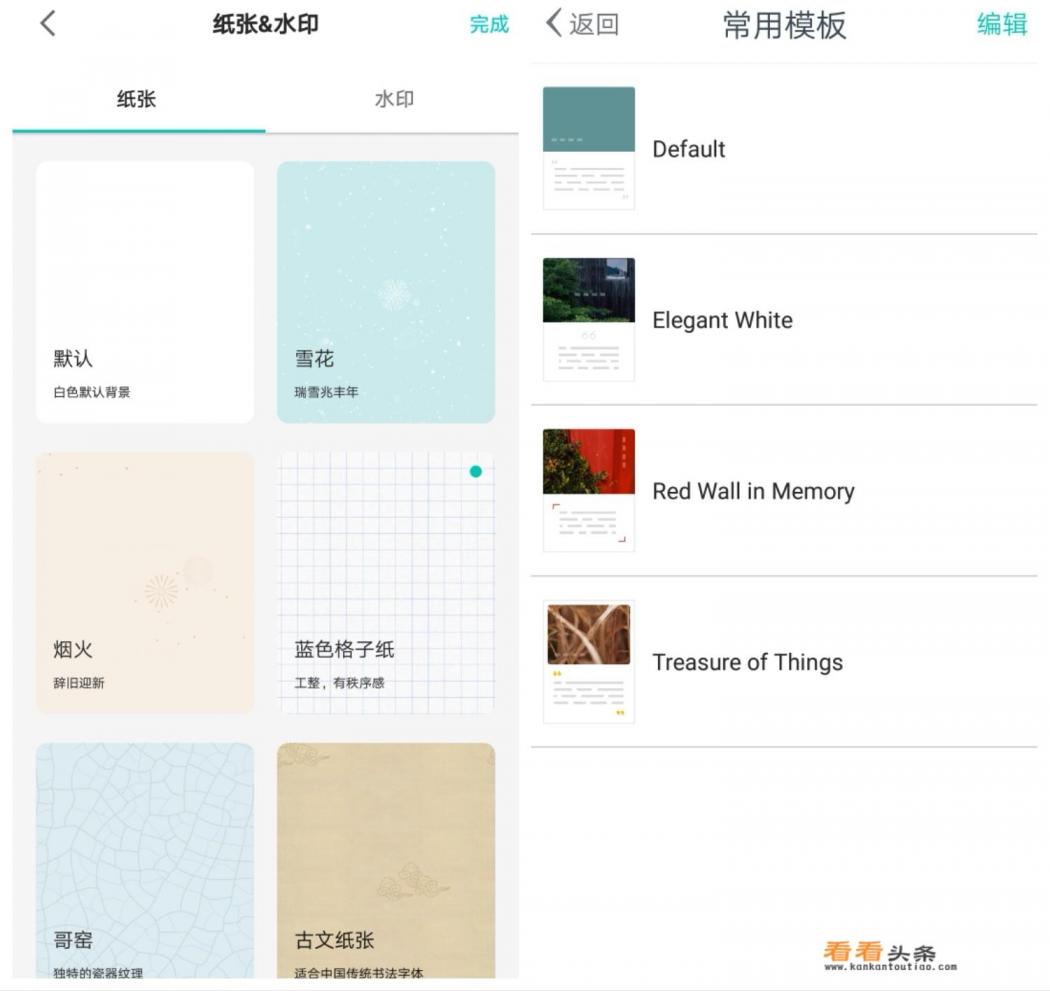Image resolution: width=1050 pixels, height=991 pixels.
Task: Select the 纸张 tab
Action: (136, 99)
